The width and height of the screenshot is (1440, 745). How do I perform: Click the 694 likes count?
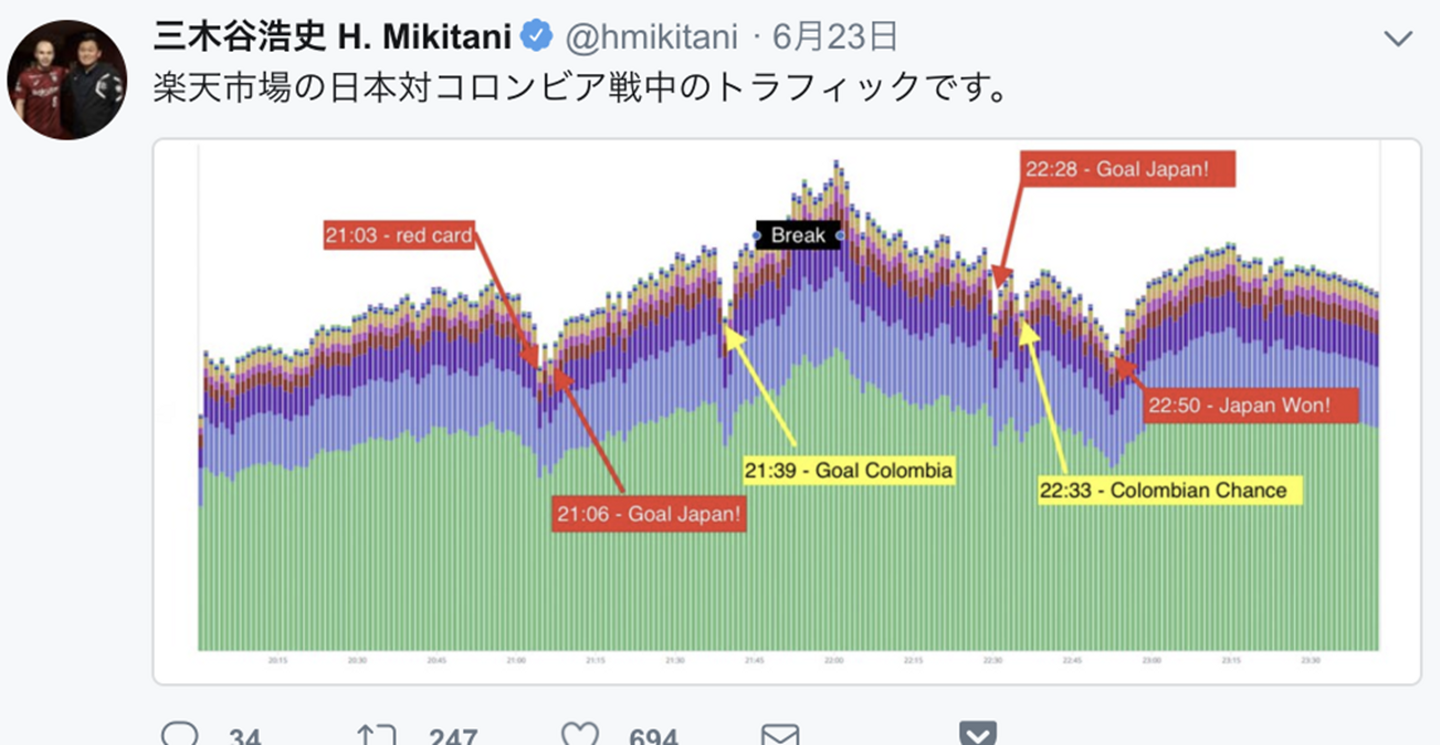(x=654, y=738)
